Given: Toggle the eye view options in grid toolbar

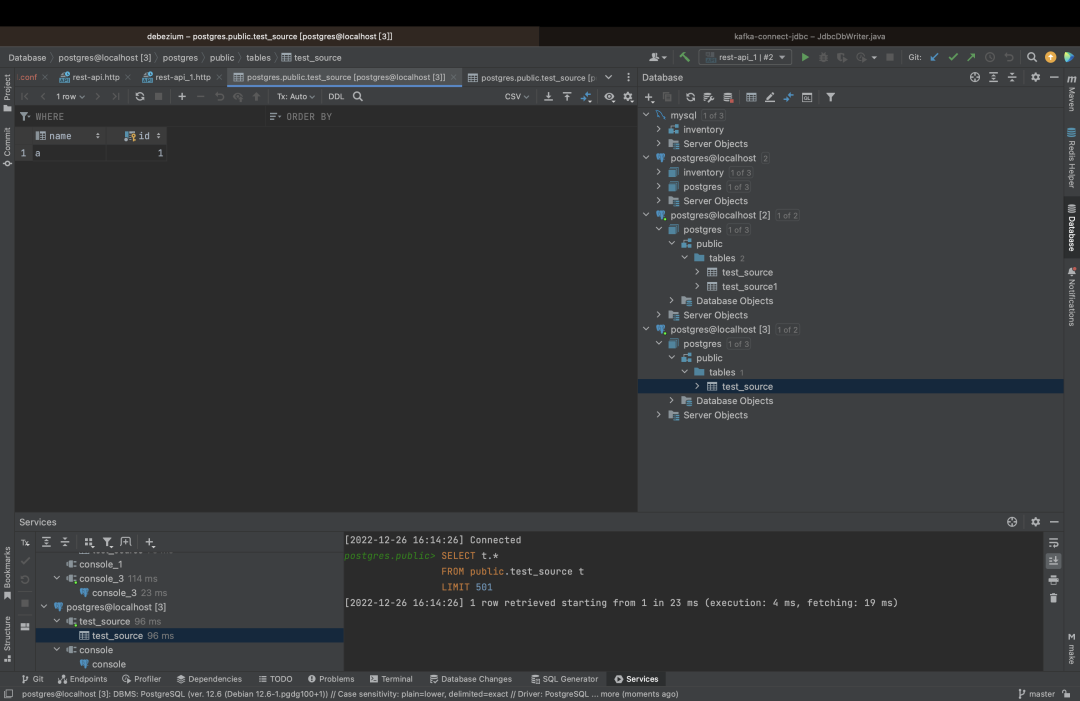Looking at the screenshot, I should (609, 97).
